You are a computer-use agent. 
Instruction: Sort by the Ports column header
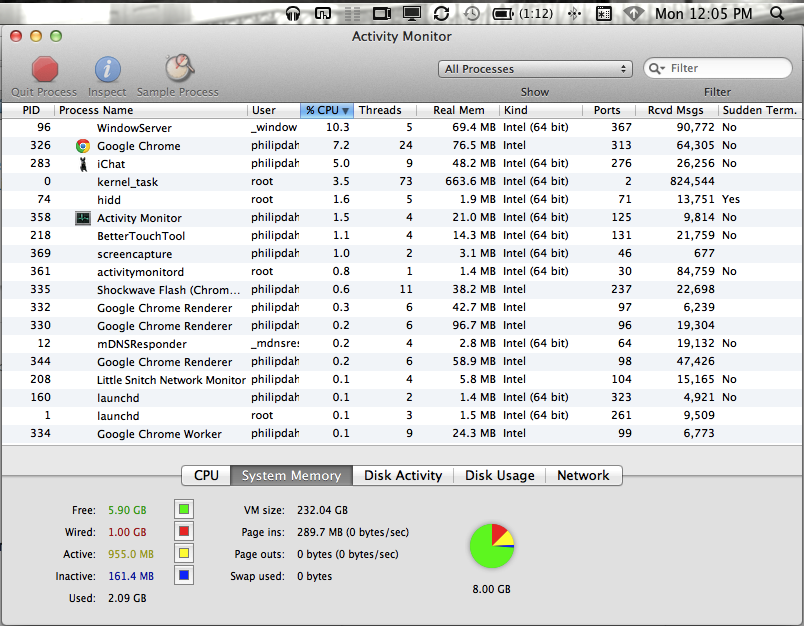(609, 110)
